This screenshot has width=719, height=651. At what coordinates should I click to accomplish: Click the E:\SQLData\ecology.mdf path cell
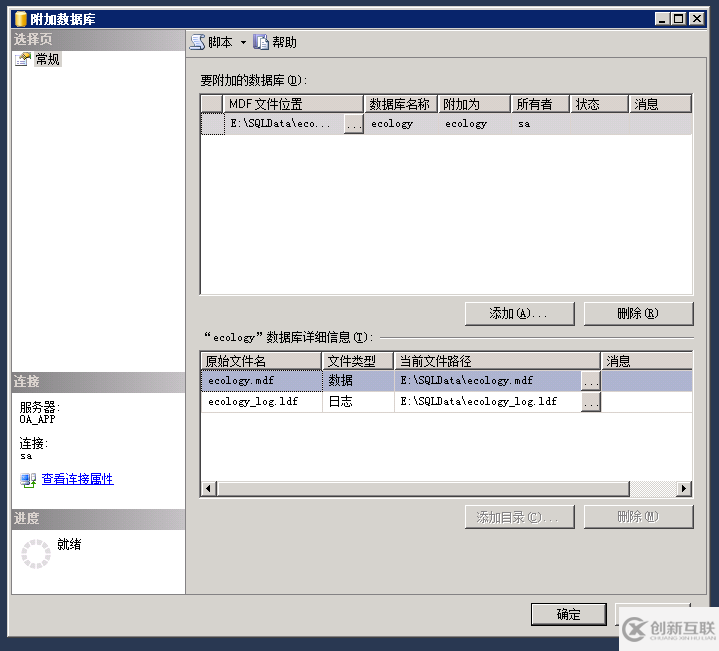(x=488, y=381)
